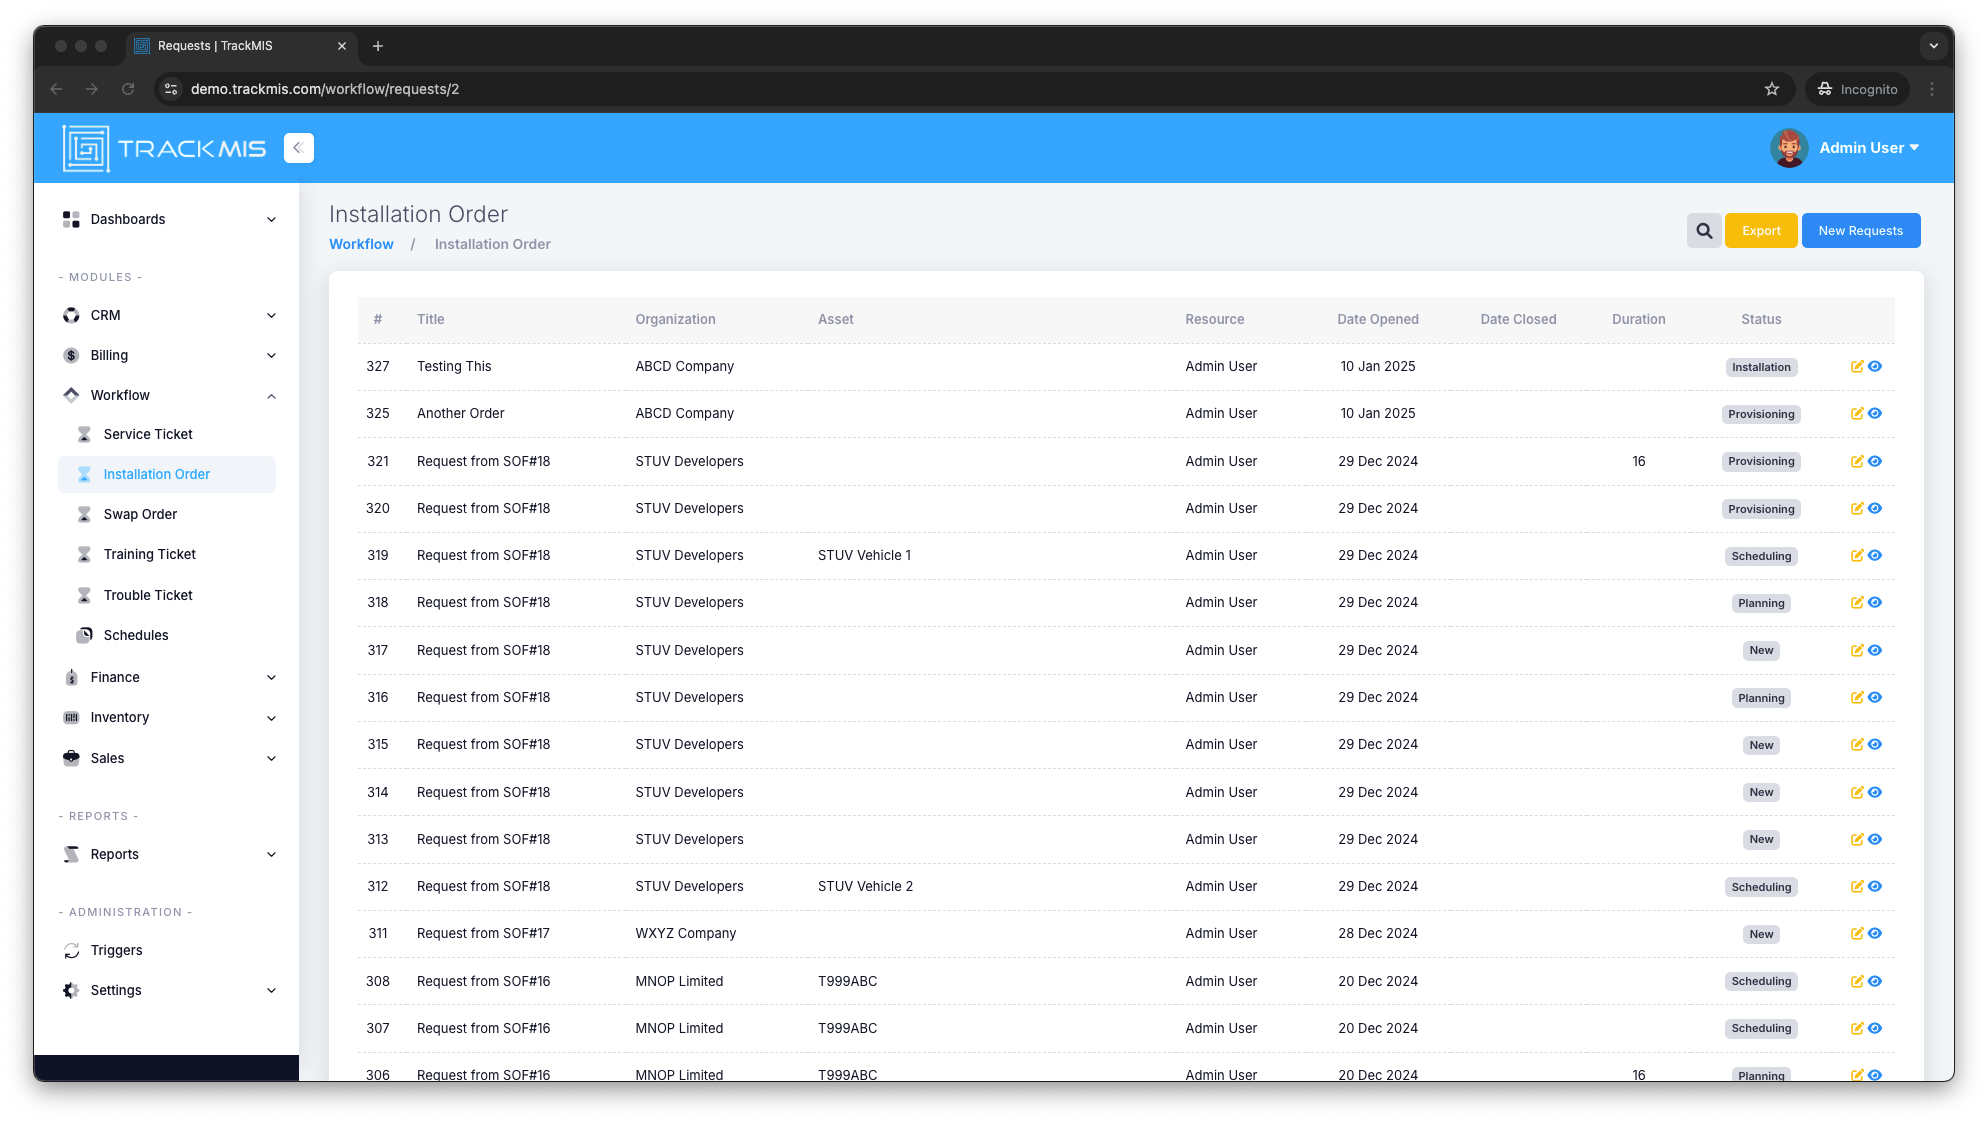Expand the Inventory module
The width and height of the screenshot is (1988, 1123).
coord(168,717)
